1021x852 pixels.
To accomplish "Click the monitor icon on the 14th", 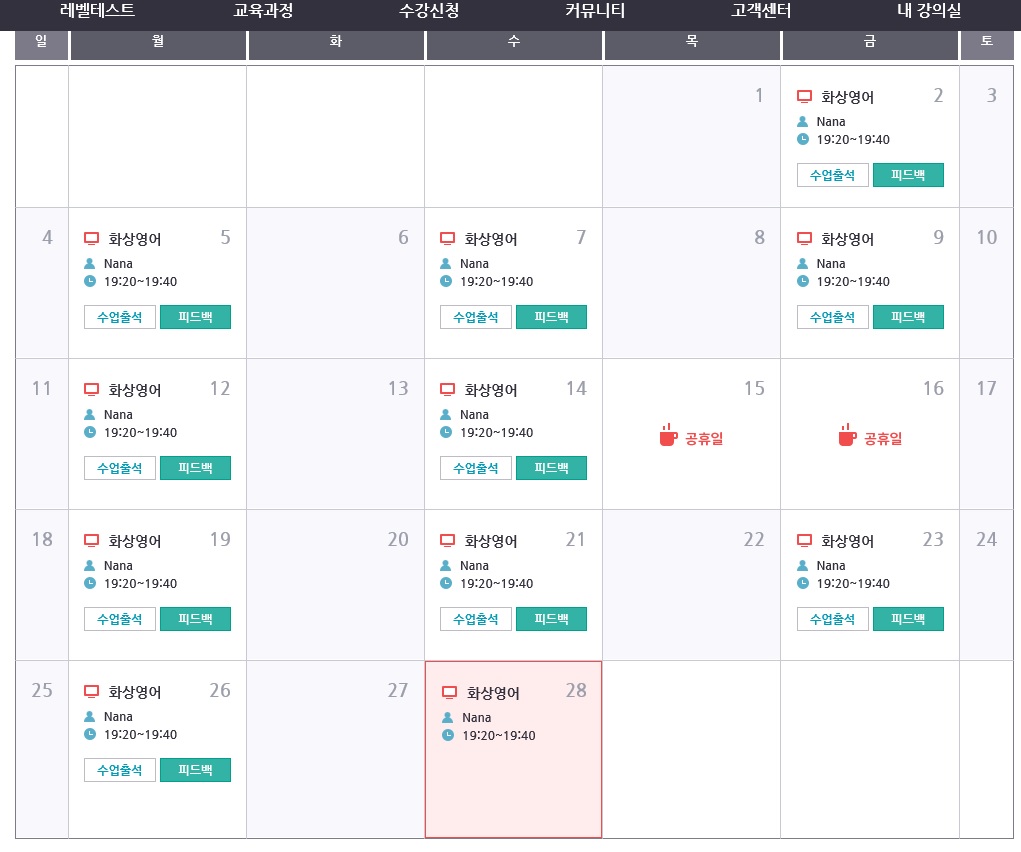I will click(x=447, y=390).
